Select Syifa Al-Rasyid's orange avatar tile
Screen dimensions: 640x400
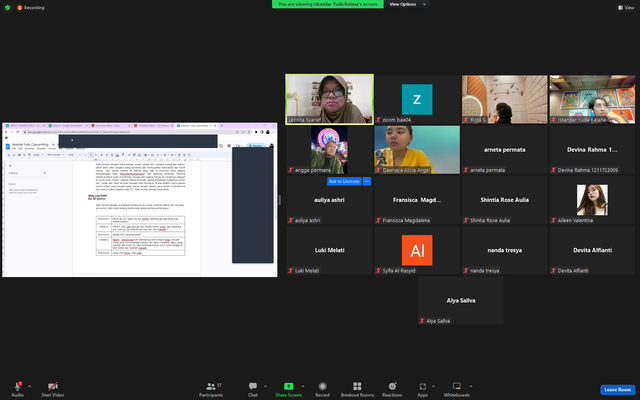coord(417,250)
